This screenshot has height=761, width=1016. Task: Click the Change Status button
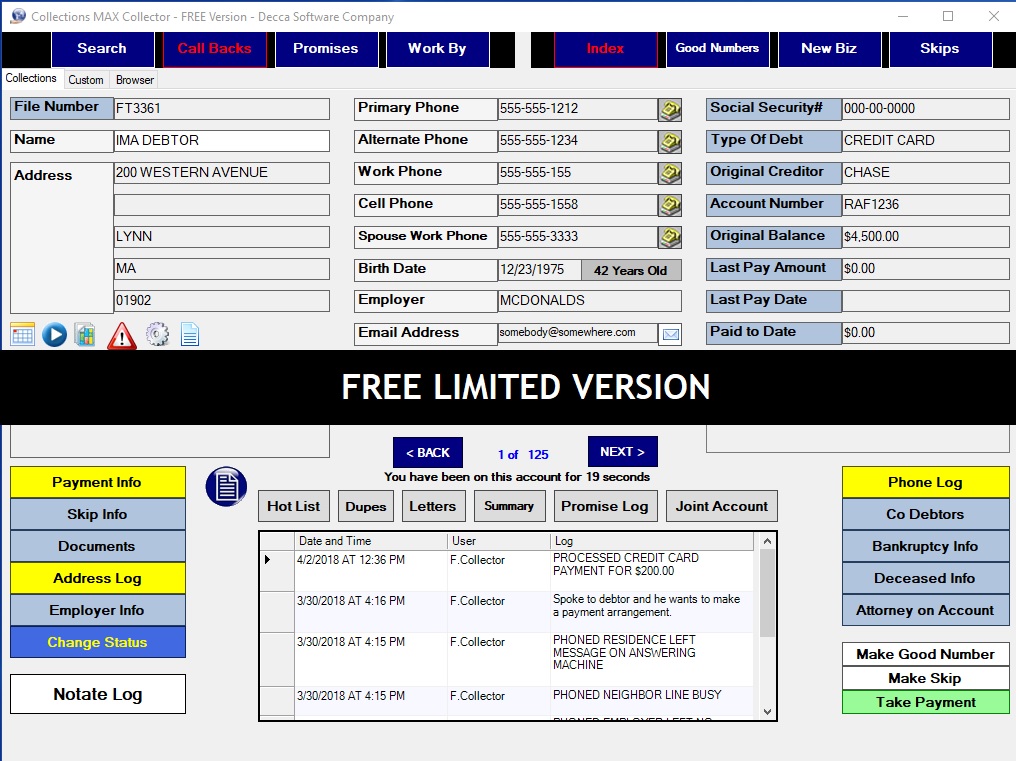(x=97, y=642)
